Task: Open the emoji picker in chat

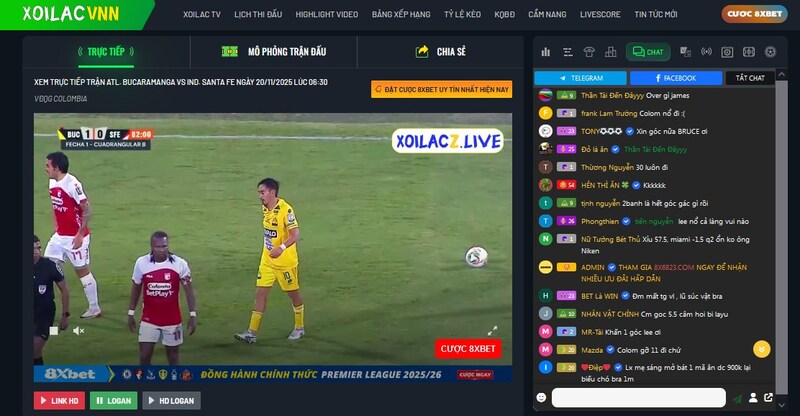Action: tap(541, 398)
